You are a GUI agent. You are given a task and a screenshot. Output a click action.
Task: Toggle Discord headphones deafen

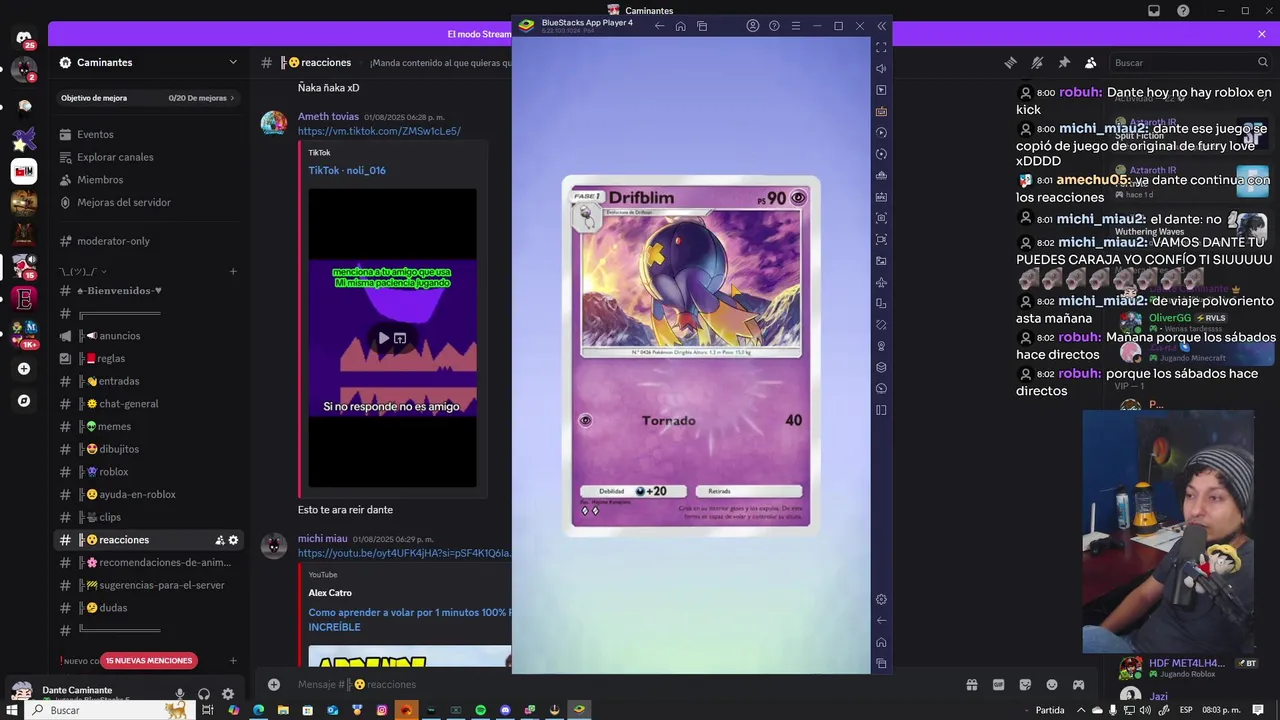204,694
